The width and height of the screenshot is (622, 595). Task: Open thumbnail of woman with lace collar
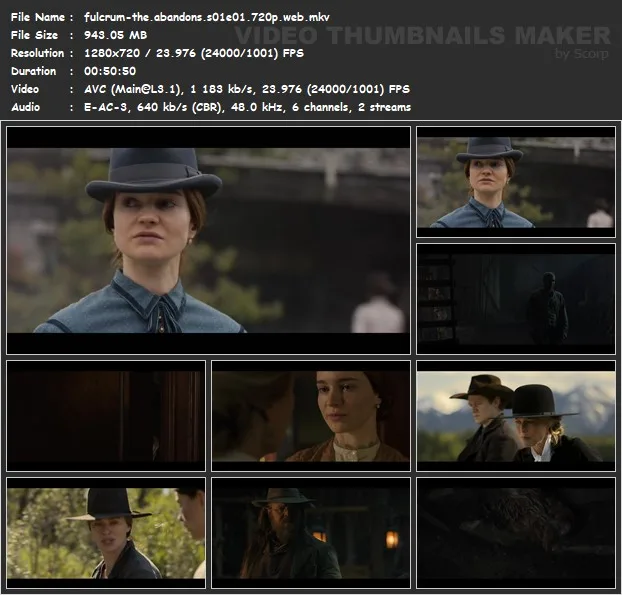click(311, 416)
